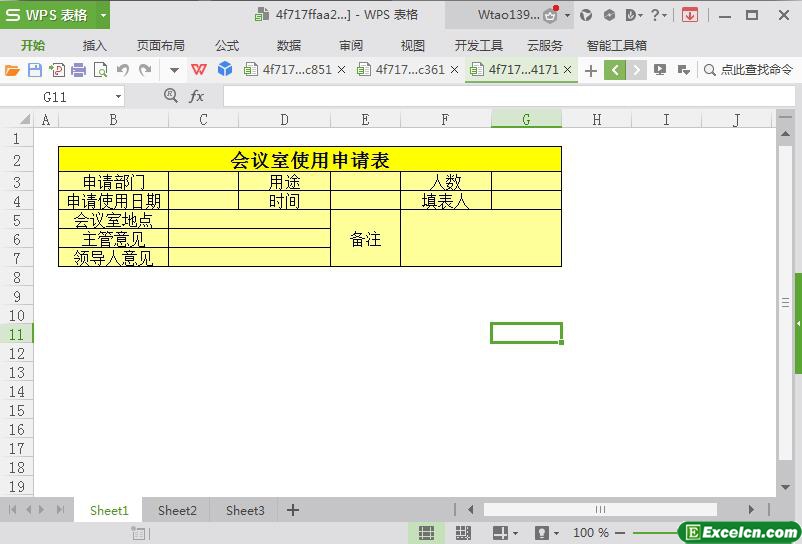Viewport: 802px width, 544px height.
Task: Select the 会议室使用申请表 title cell
Action: click(309, 160)
